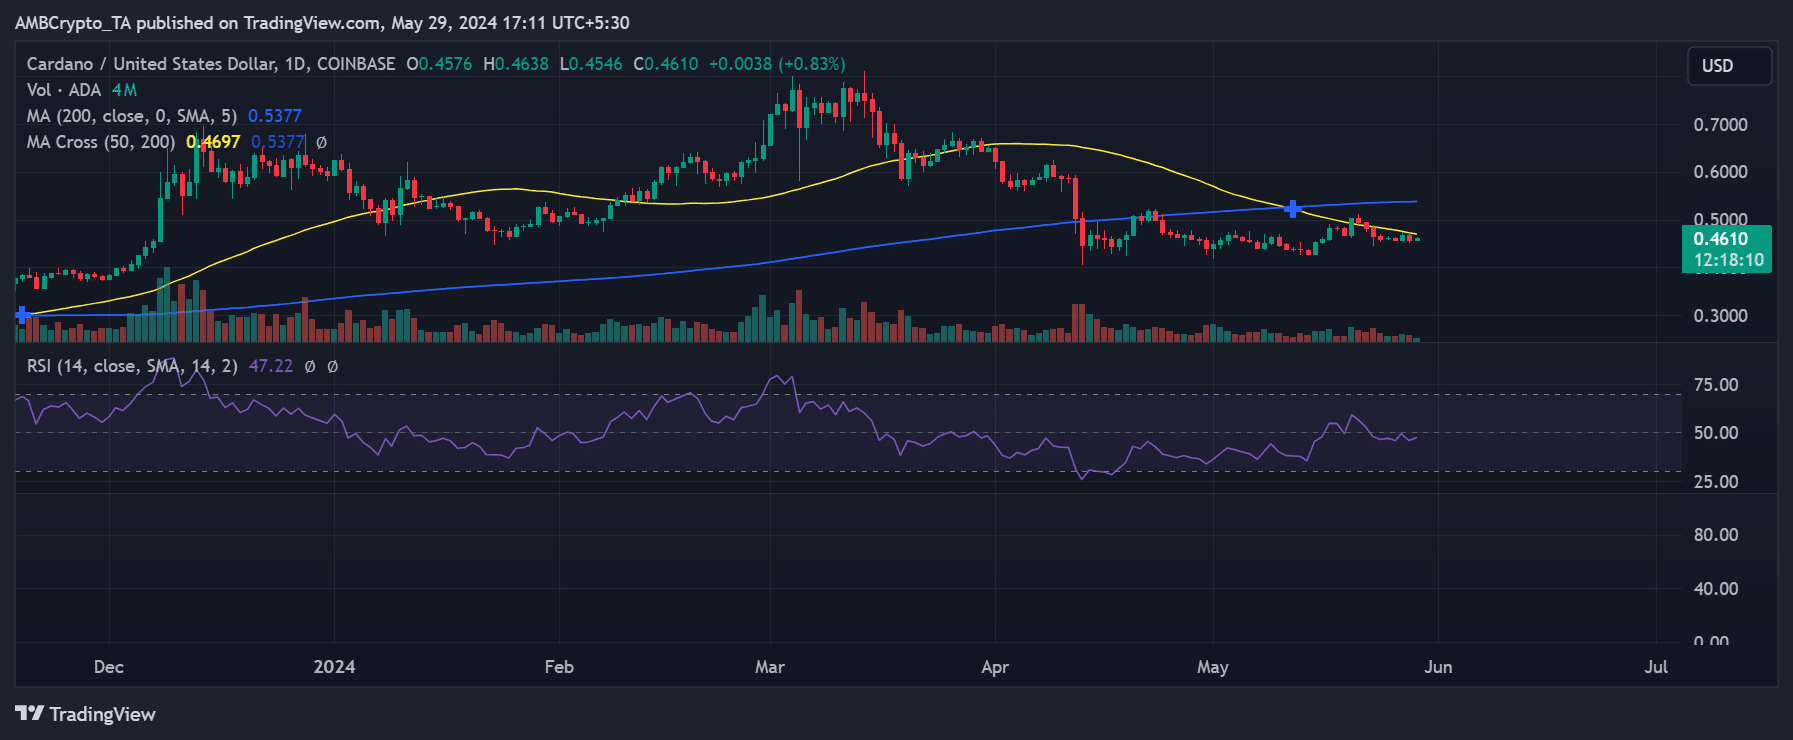
Task: Click the Feb date label
Action: (x=559, y=667)
